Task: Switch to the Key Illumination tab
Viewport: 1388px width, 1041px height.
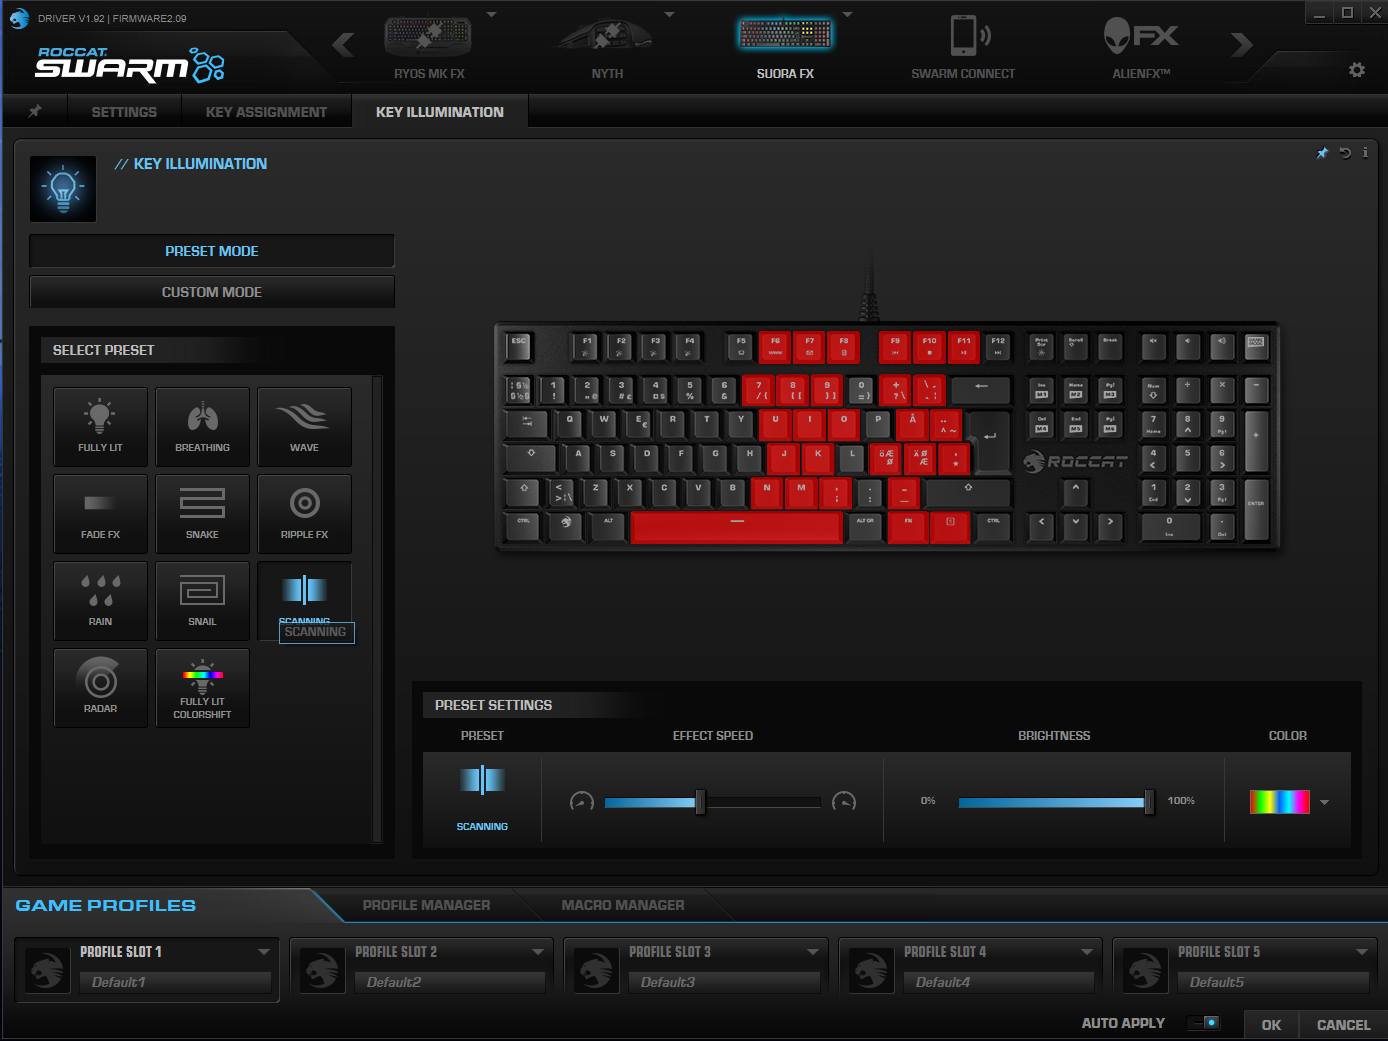Action: click(x=440, y=112)
